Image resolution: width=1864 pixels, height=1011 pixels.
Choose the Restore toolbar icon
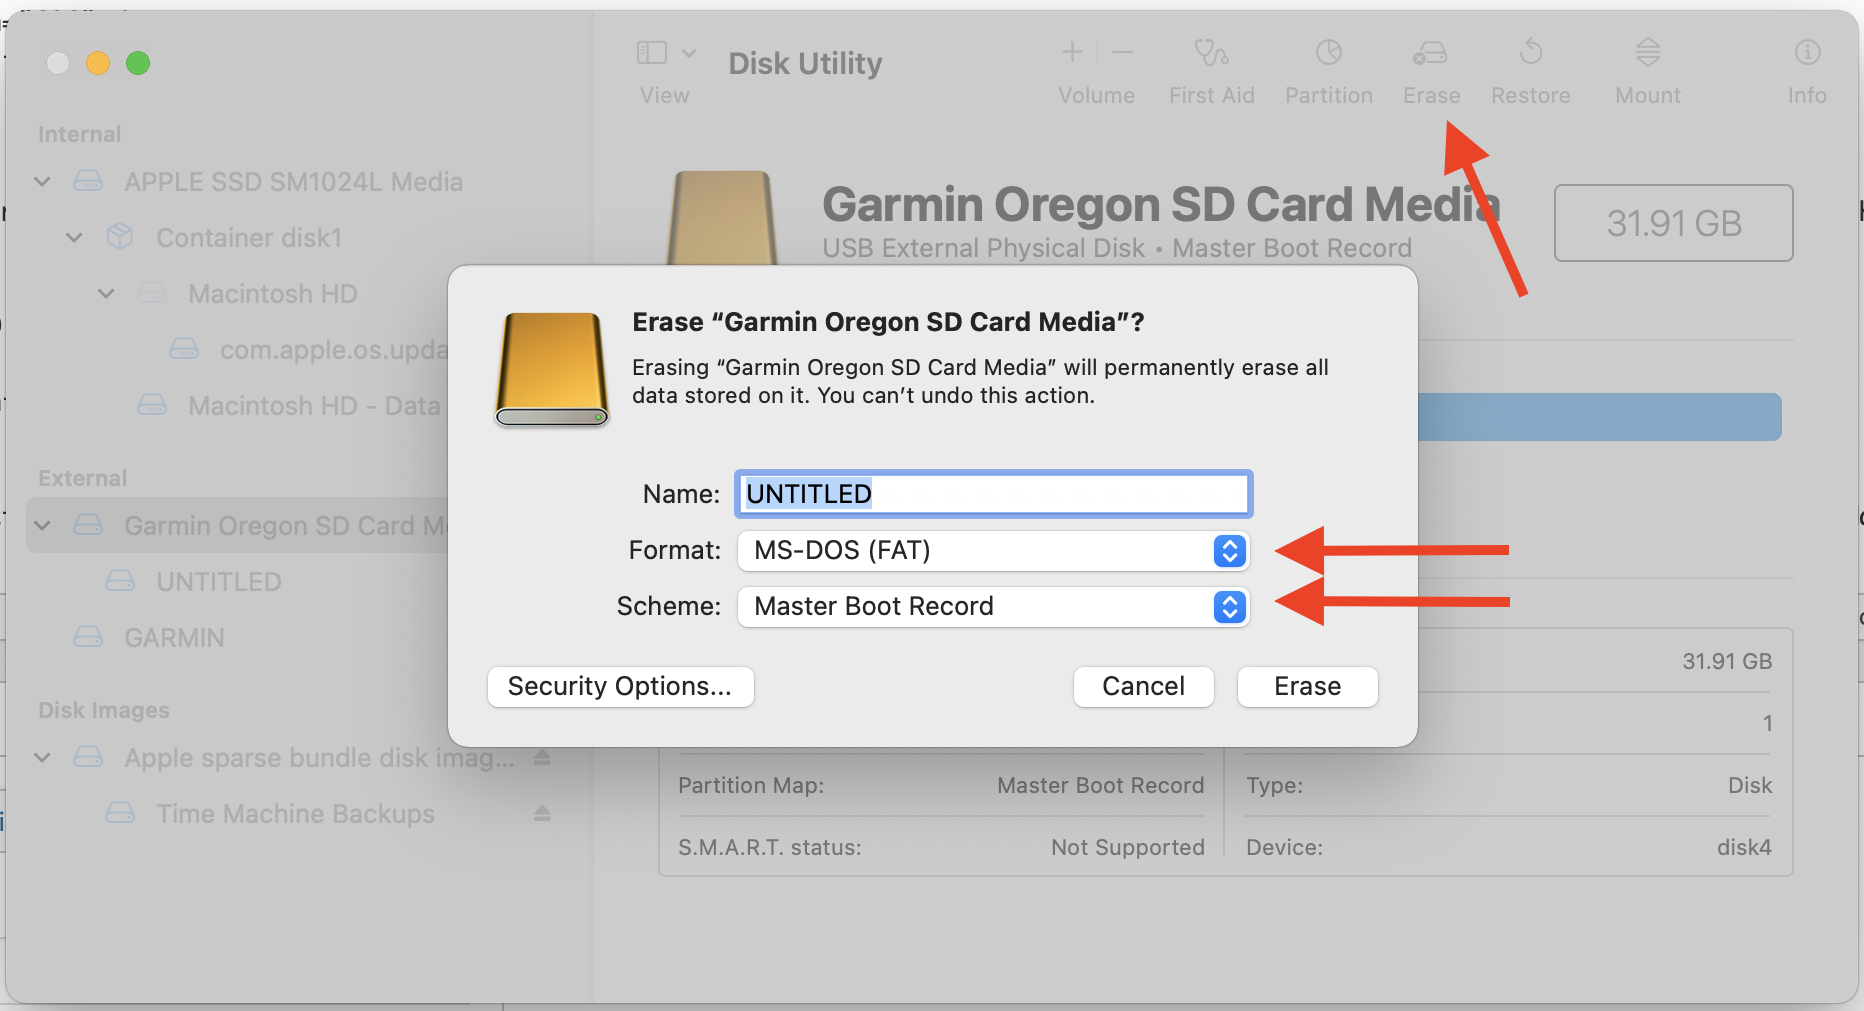[1531, 52]
